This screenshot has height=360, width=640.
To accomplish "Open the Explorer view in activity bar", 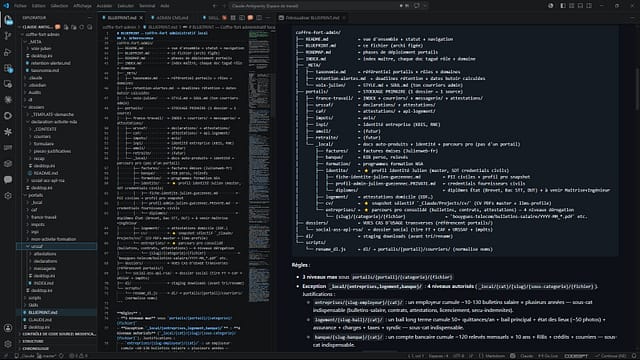I will point(8,20).
